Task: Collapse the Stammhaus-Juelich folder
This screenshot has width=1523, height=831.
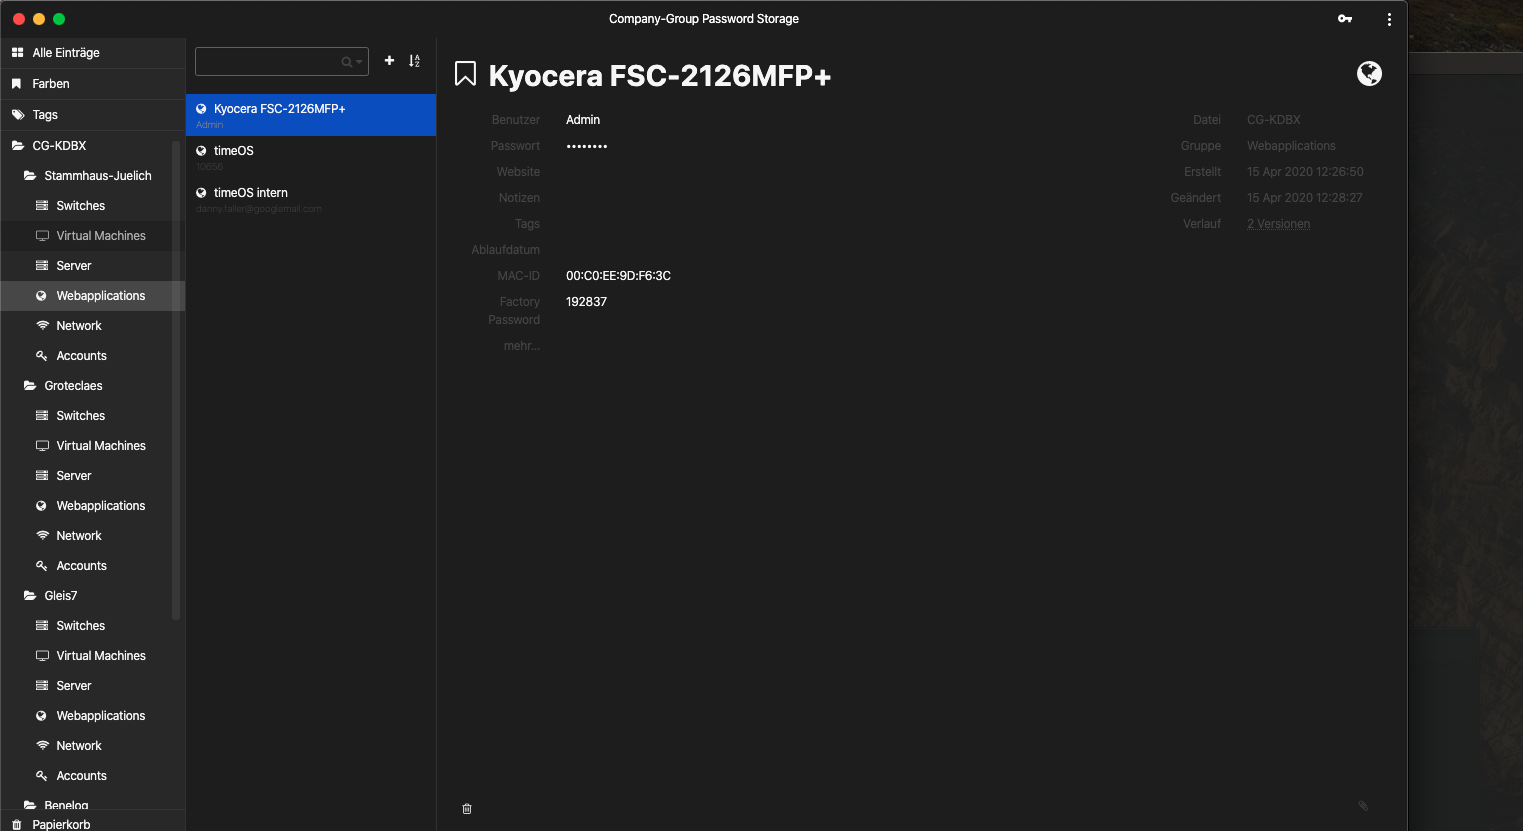Action: (28, 175)
